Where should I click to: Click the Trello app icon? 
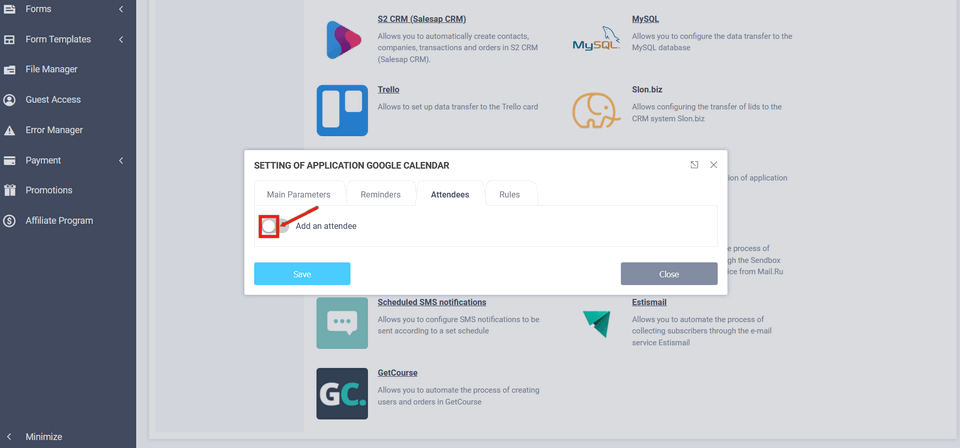tap(342, 110)
